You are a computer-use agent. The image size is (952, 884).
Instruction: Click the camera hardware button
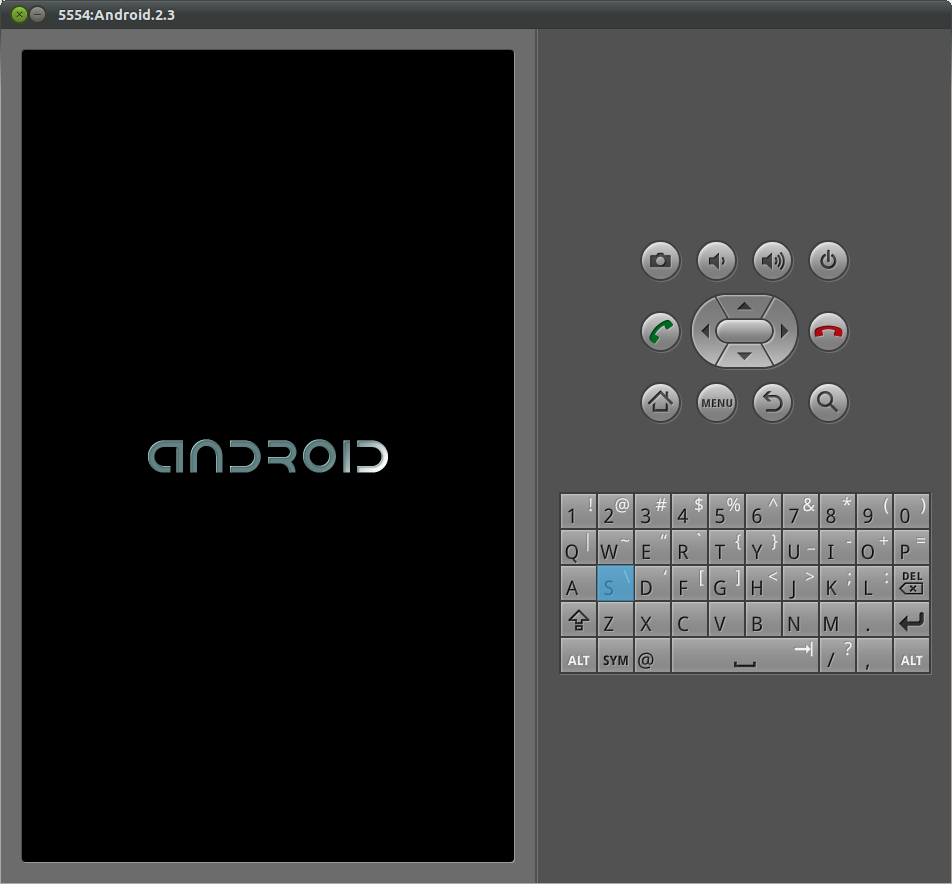coord(661,261)
